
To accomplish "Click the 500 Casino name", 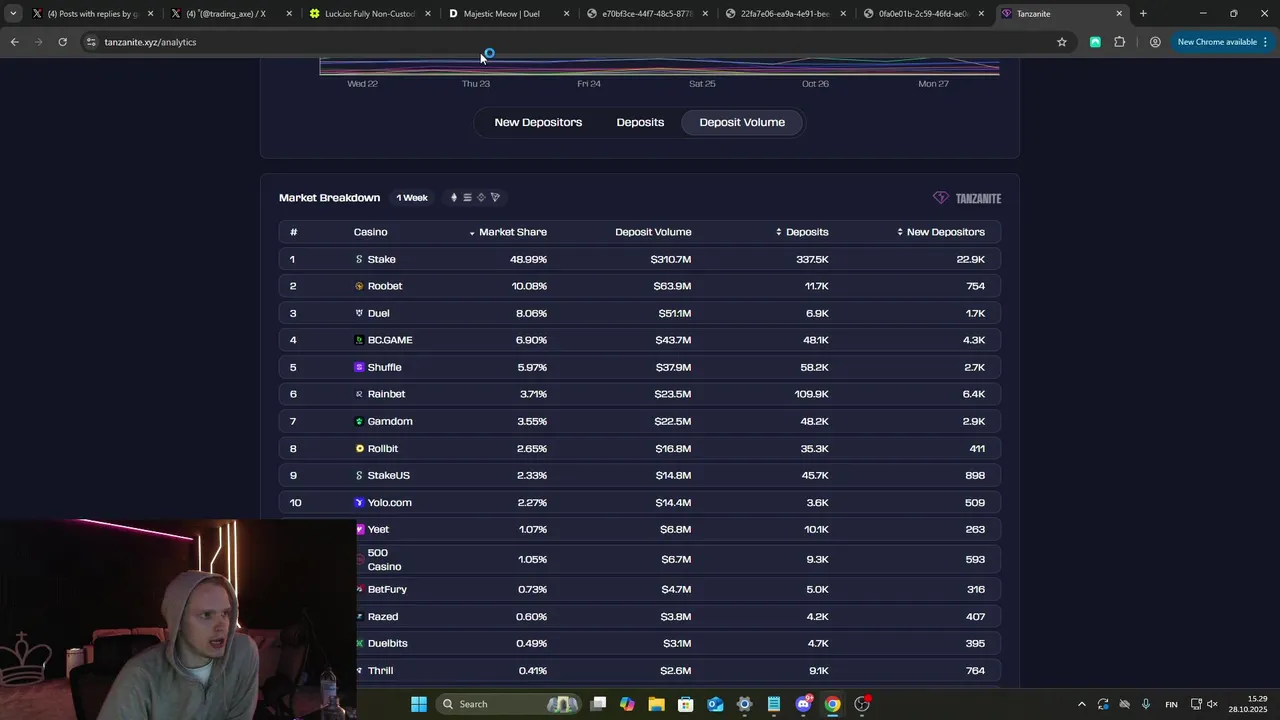I will click(384, 560).
